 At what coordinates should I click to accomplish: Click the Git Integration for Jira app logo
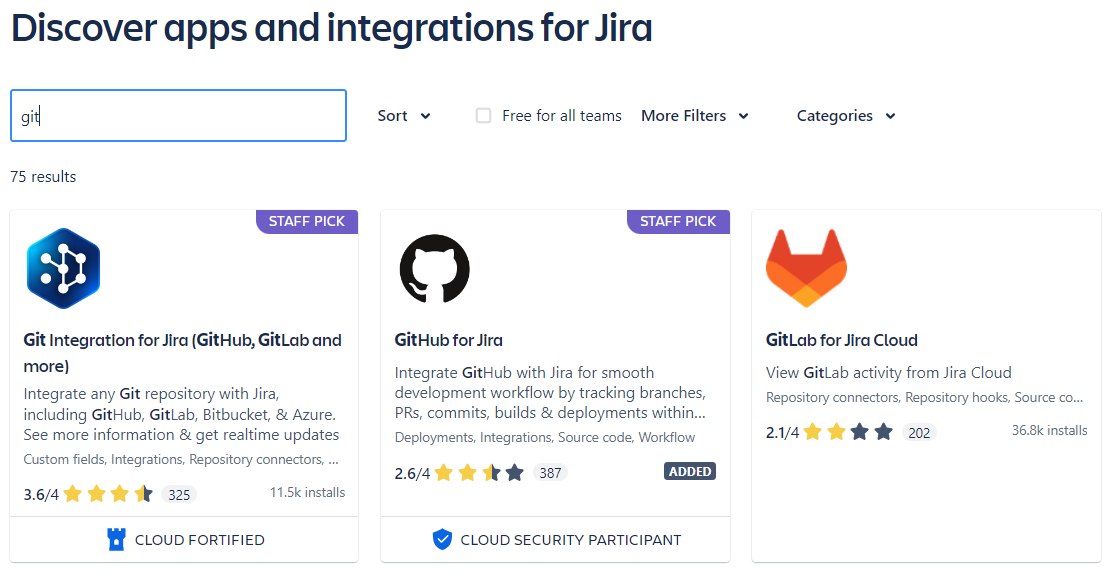click(63, 269)
